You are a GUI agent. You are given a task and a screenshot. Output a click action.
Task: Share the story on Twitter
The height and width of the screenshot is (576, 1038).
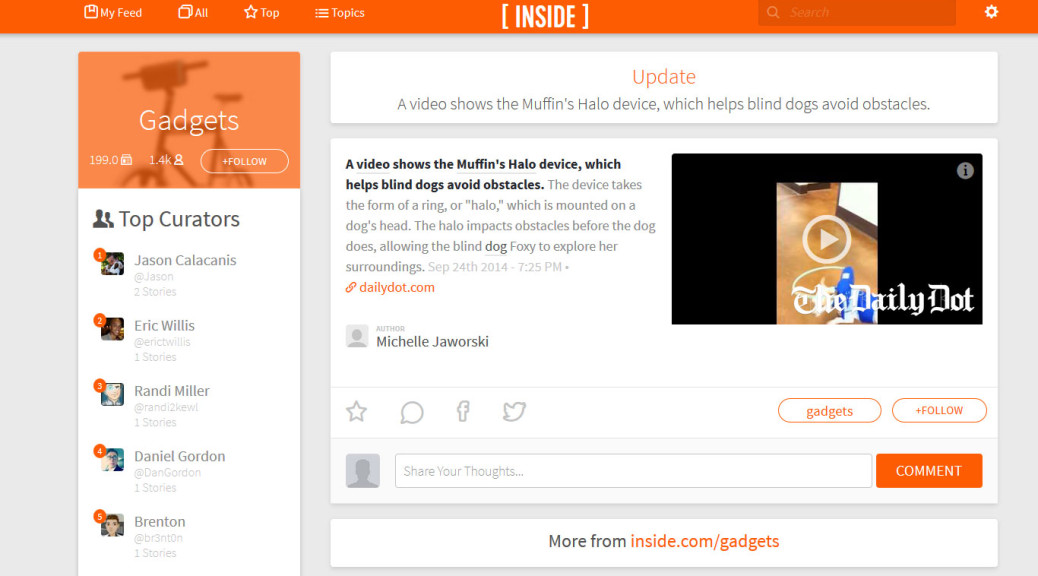[x=514, y=411]
